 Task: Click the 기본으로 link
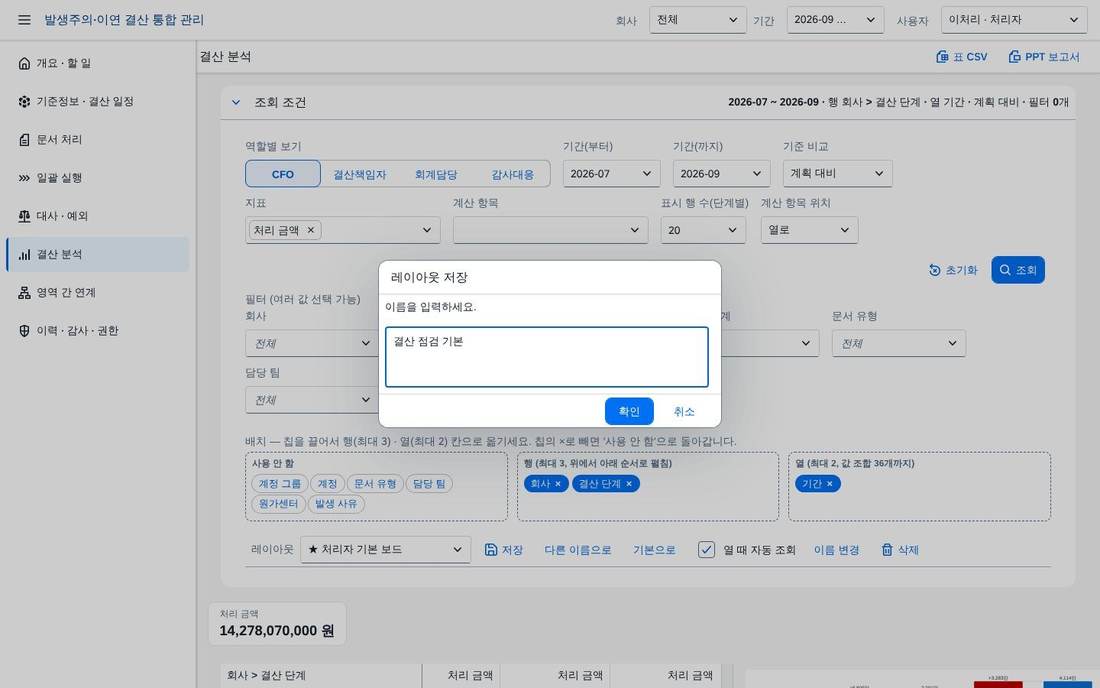click(x=654, y=550)
